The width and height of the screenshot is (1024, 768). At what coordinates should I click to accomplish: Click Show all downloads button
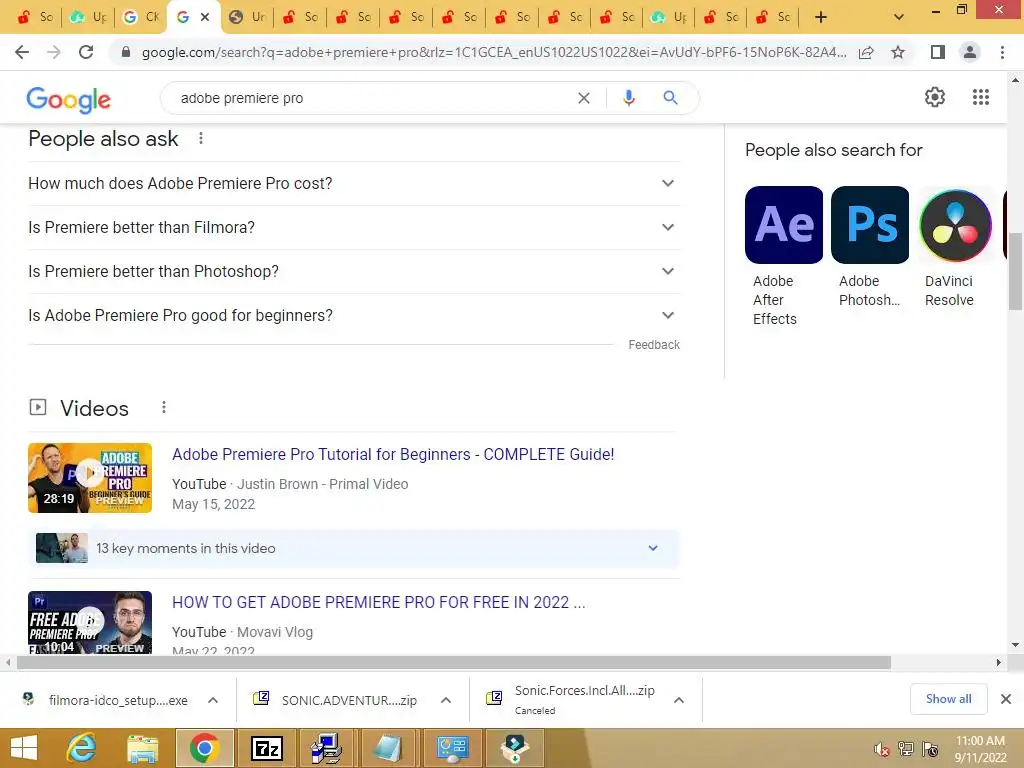948,699
